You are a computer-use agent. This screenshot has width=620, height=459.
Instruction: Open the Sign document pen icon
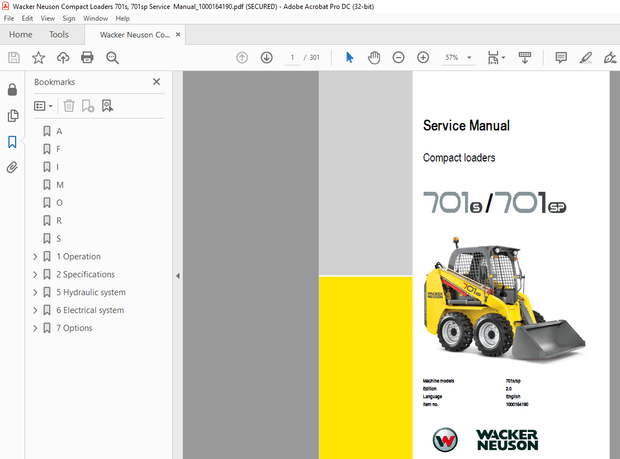[609, 58]
